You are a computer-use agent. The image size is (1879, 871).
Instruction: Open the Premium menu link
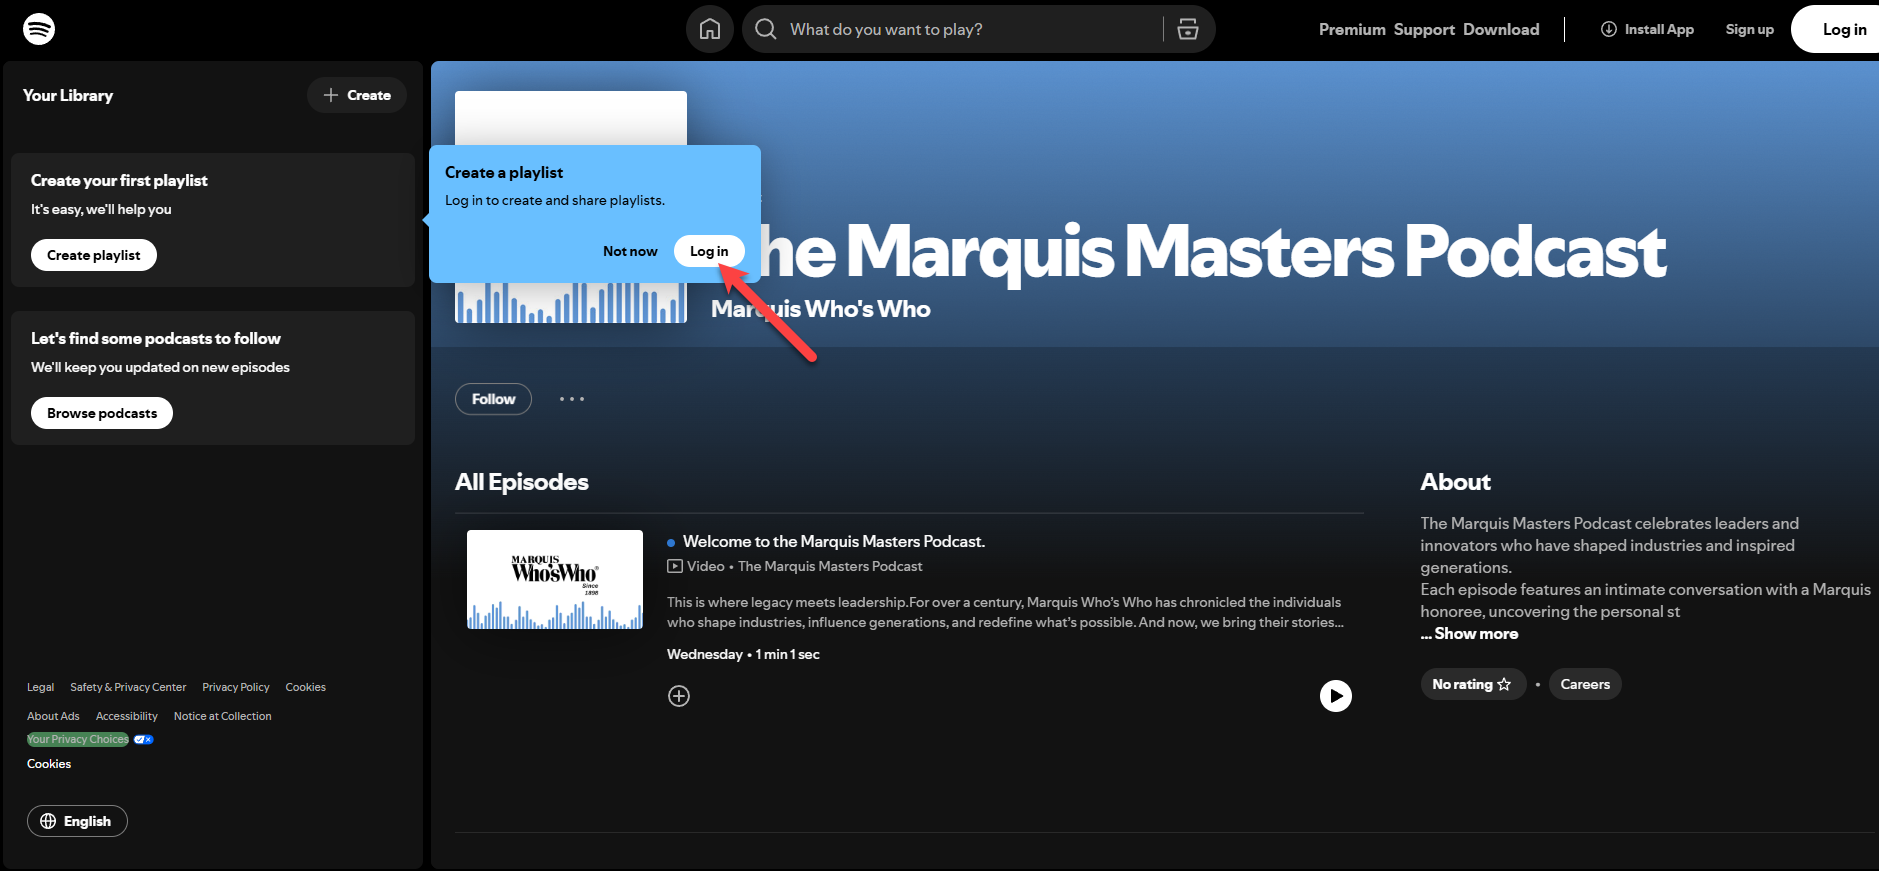coord(1352,29)
